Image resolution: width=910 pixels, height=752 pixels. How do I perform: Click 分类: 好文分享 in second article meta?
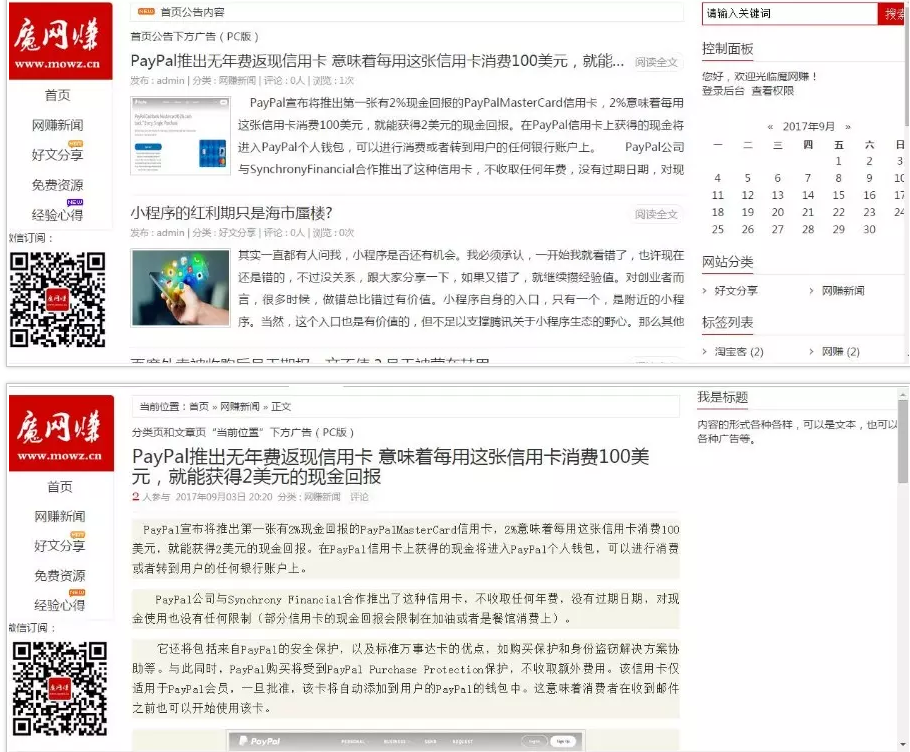pos(223,233)
